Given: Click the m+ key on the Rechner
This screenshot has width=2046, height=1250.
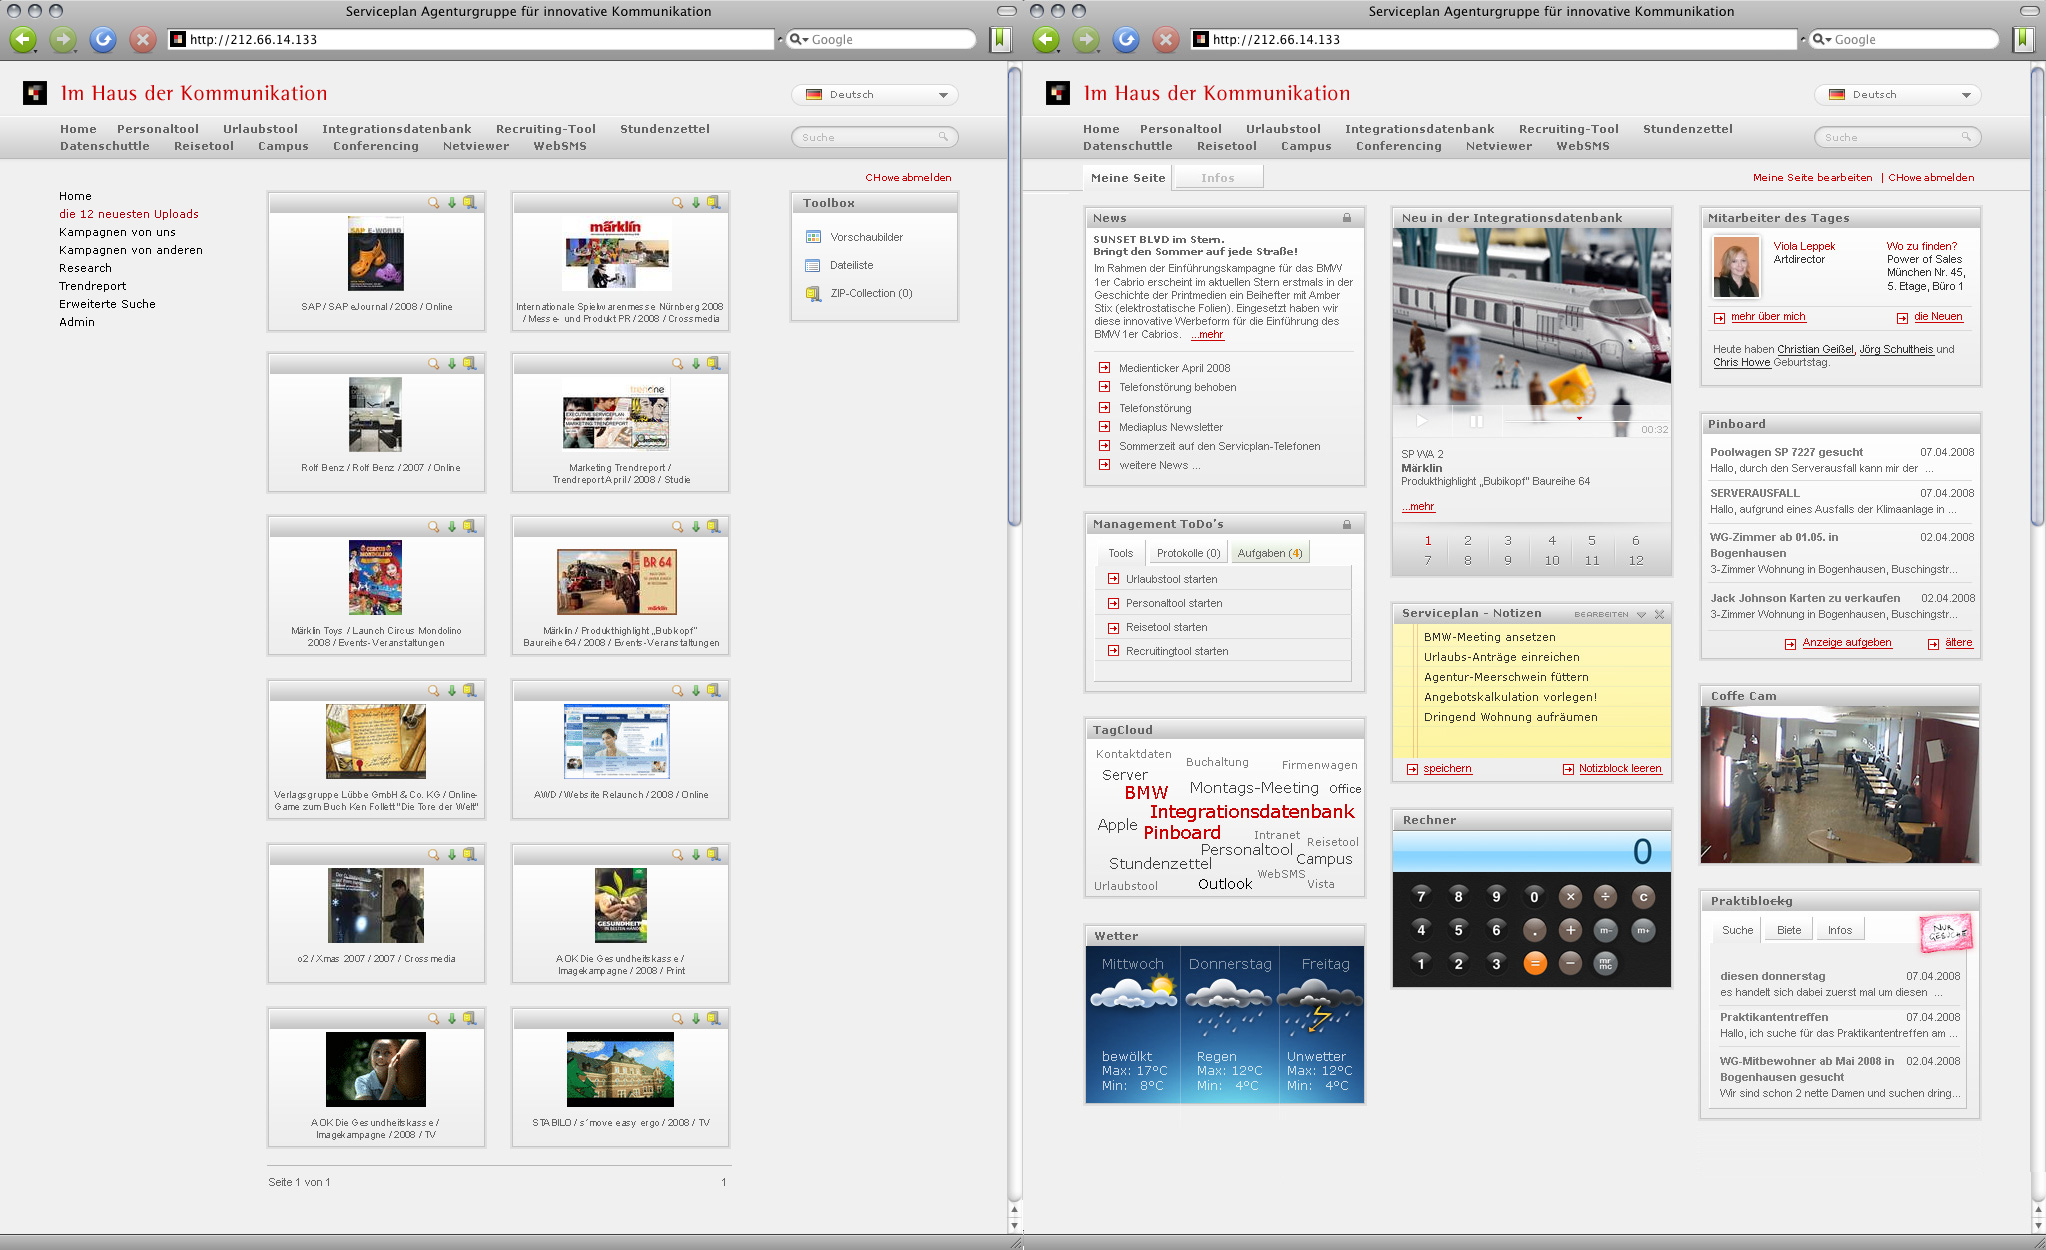Looking at the screenshot, I should (1643, 930).
